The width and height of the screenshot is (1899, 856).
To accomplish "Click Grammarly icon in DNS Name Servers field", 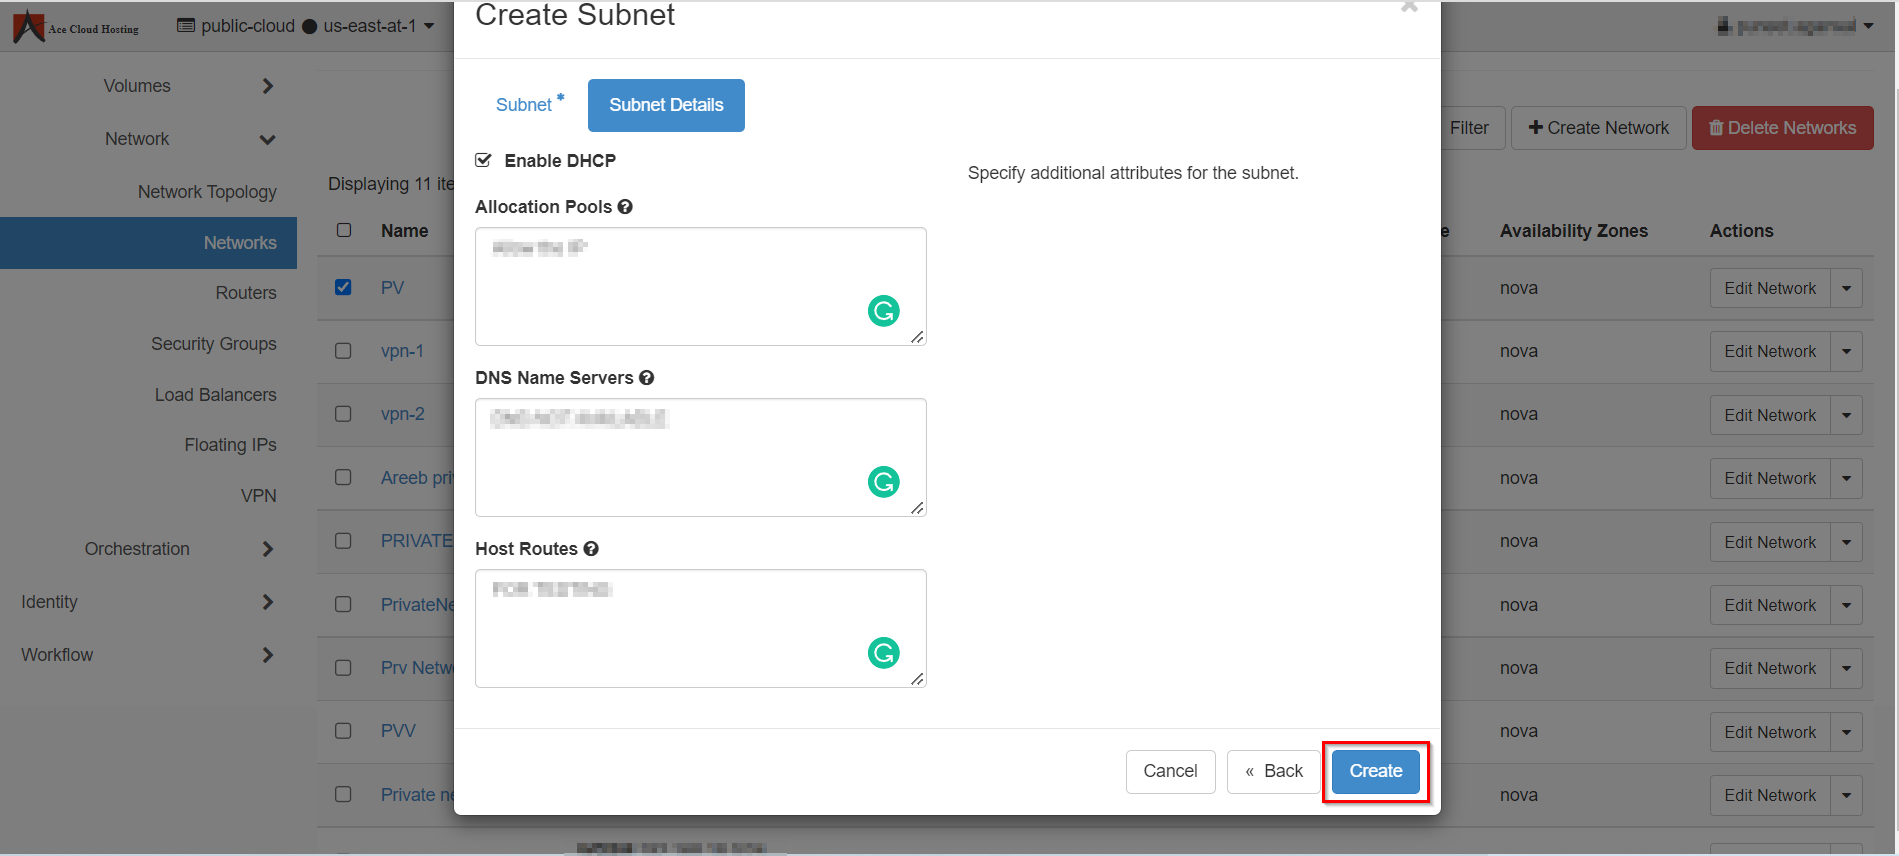I will tap(883, 482).
